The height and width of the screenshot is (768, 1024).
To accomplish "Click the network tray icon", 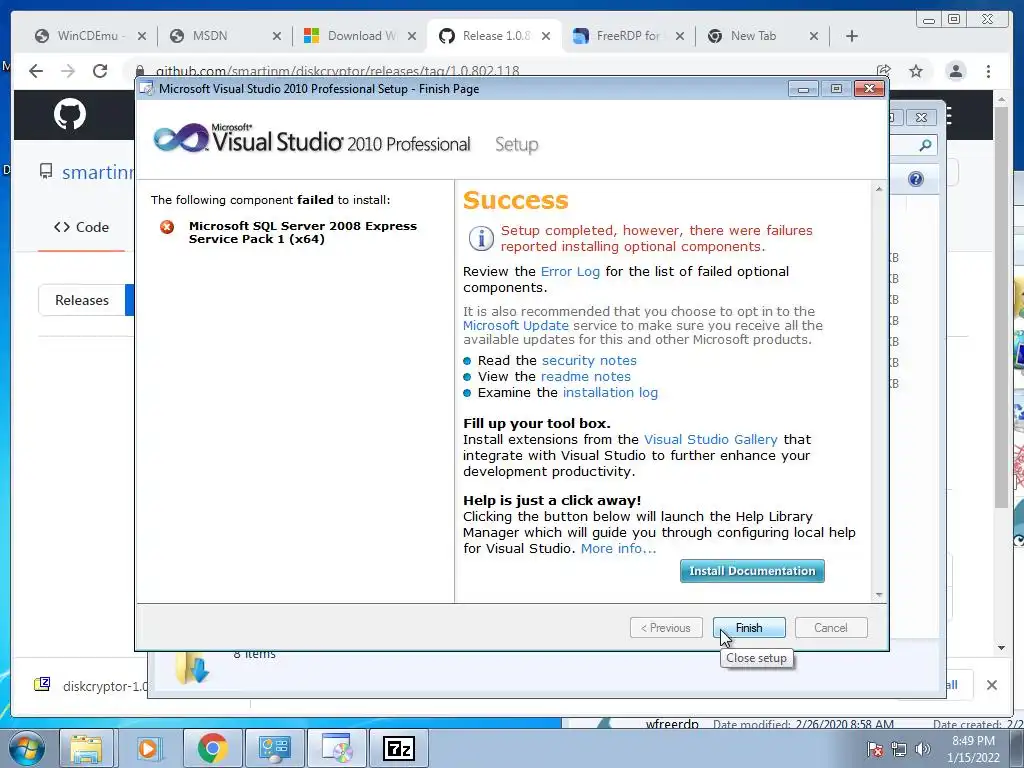I will pyautogui.click(x=899, y=749).
